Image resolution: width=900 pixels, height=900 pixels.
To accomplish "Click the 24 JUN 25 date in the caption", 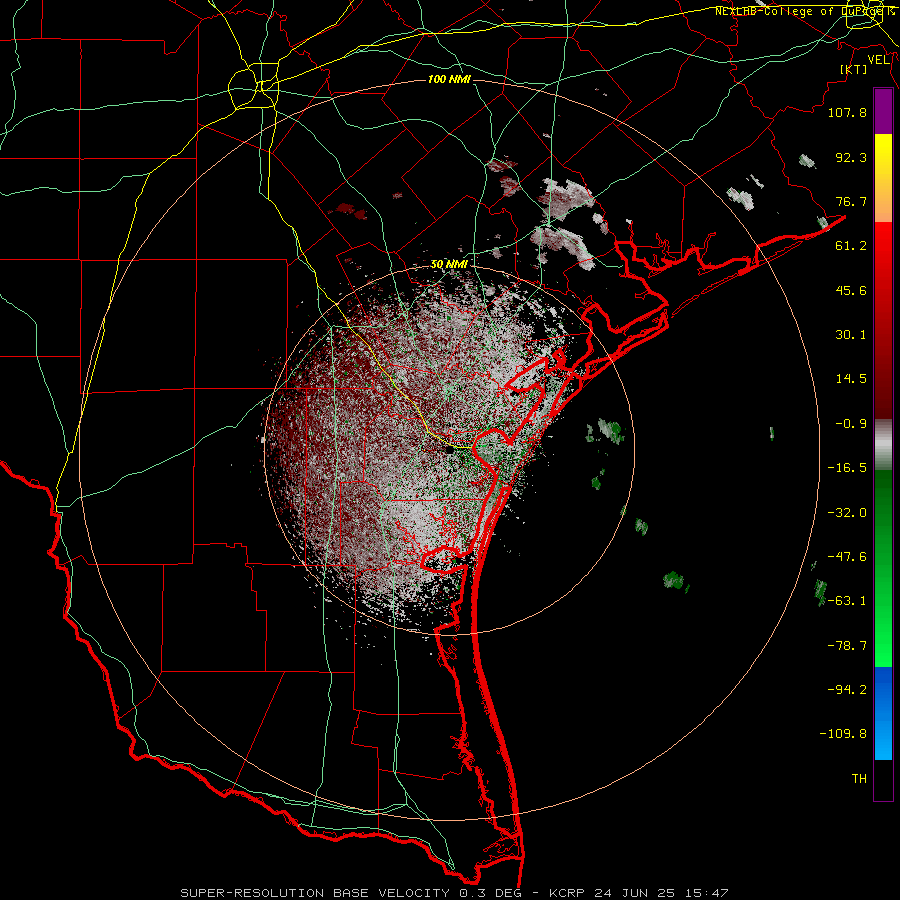I will [634, 893].
